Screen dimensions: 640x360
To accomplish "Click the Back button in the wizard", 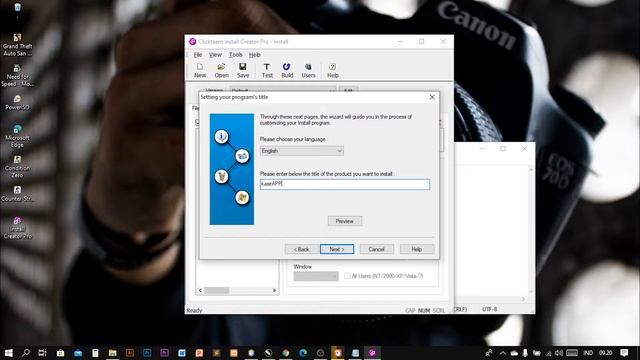I will coord(302,249).
